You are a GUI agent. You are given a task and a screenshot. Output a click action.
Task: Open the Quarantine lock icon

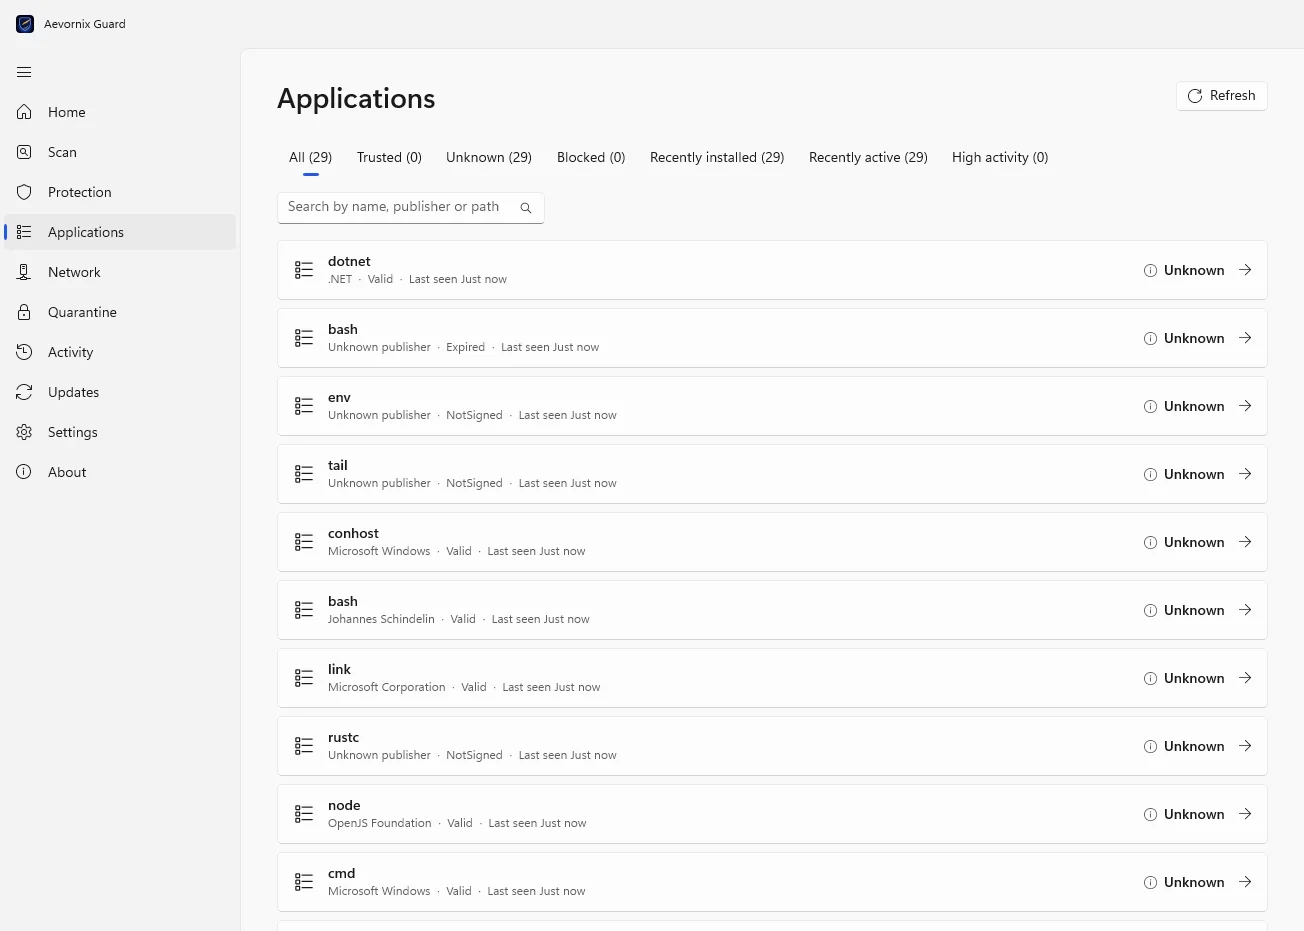(x=24, y=312)
